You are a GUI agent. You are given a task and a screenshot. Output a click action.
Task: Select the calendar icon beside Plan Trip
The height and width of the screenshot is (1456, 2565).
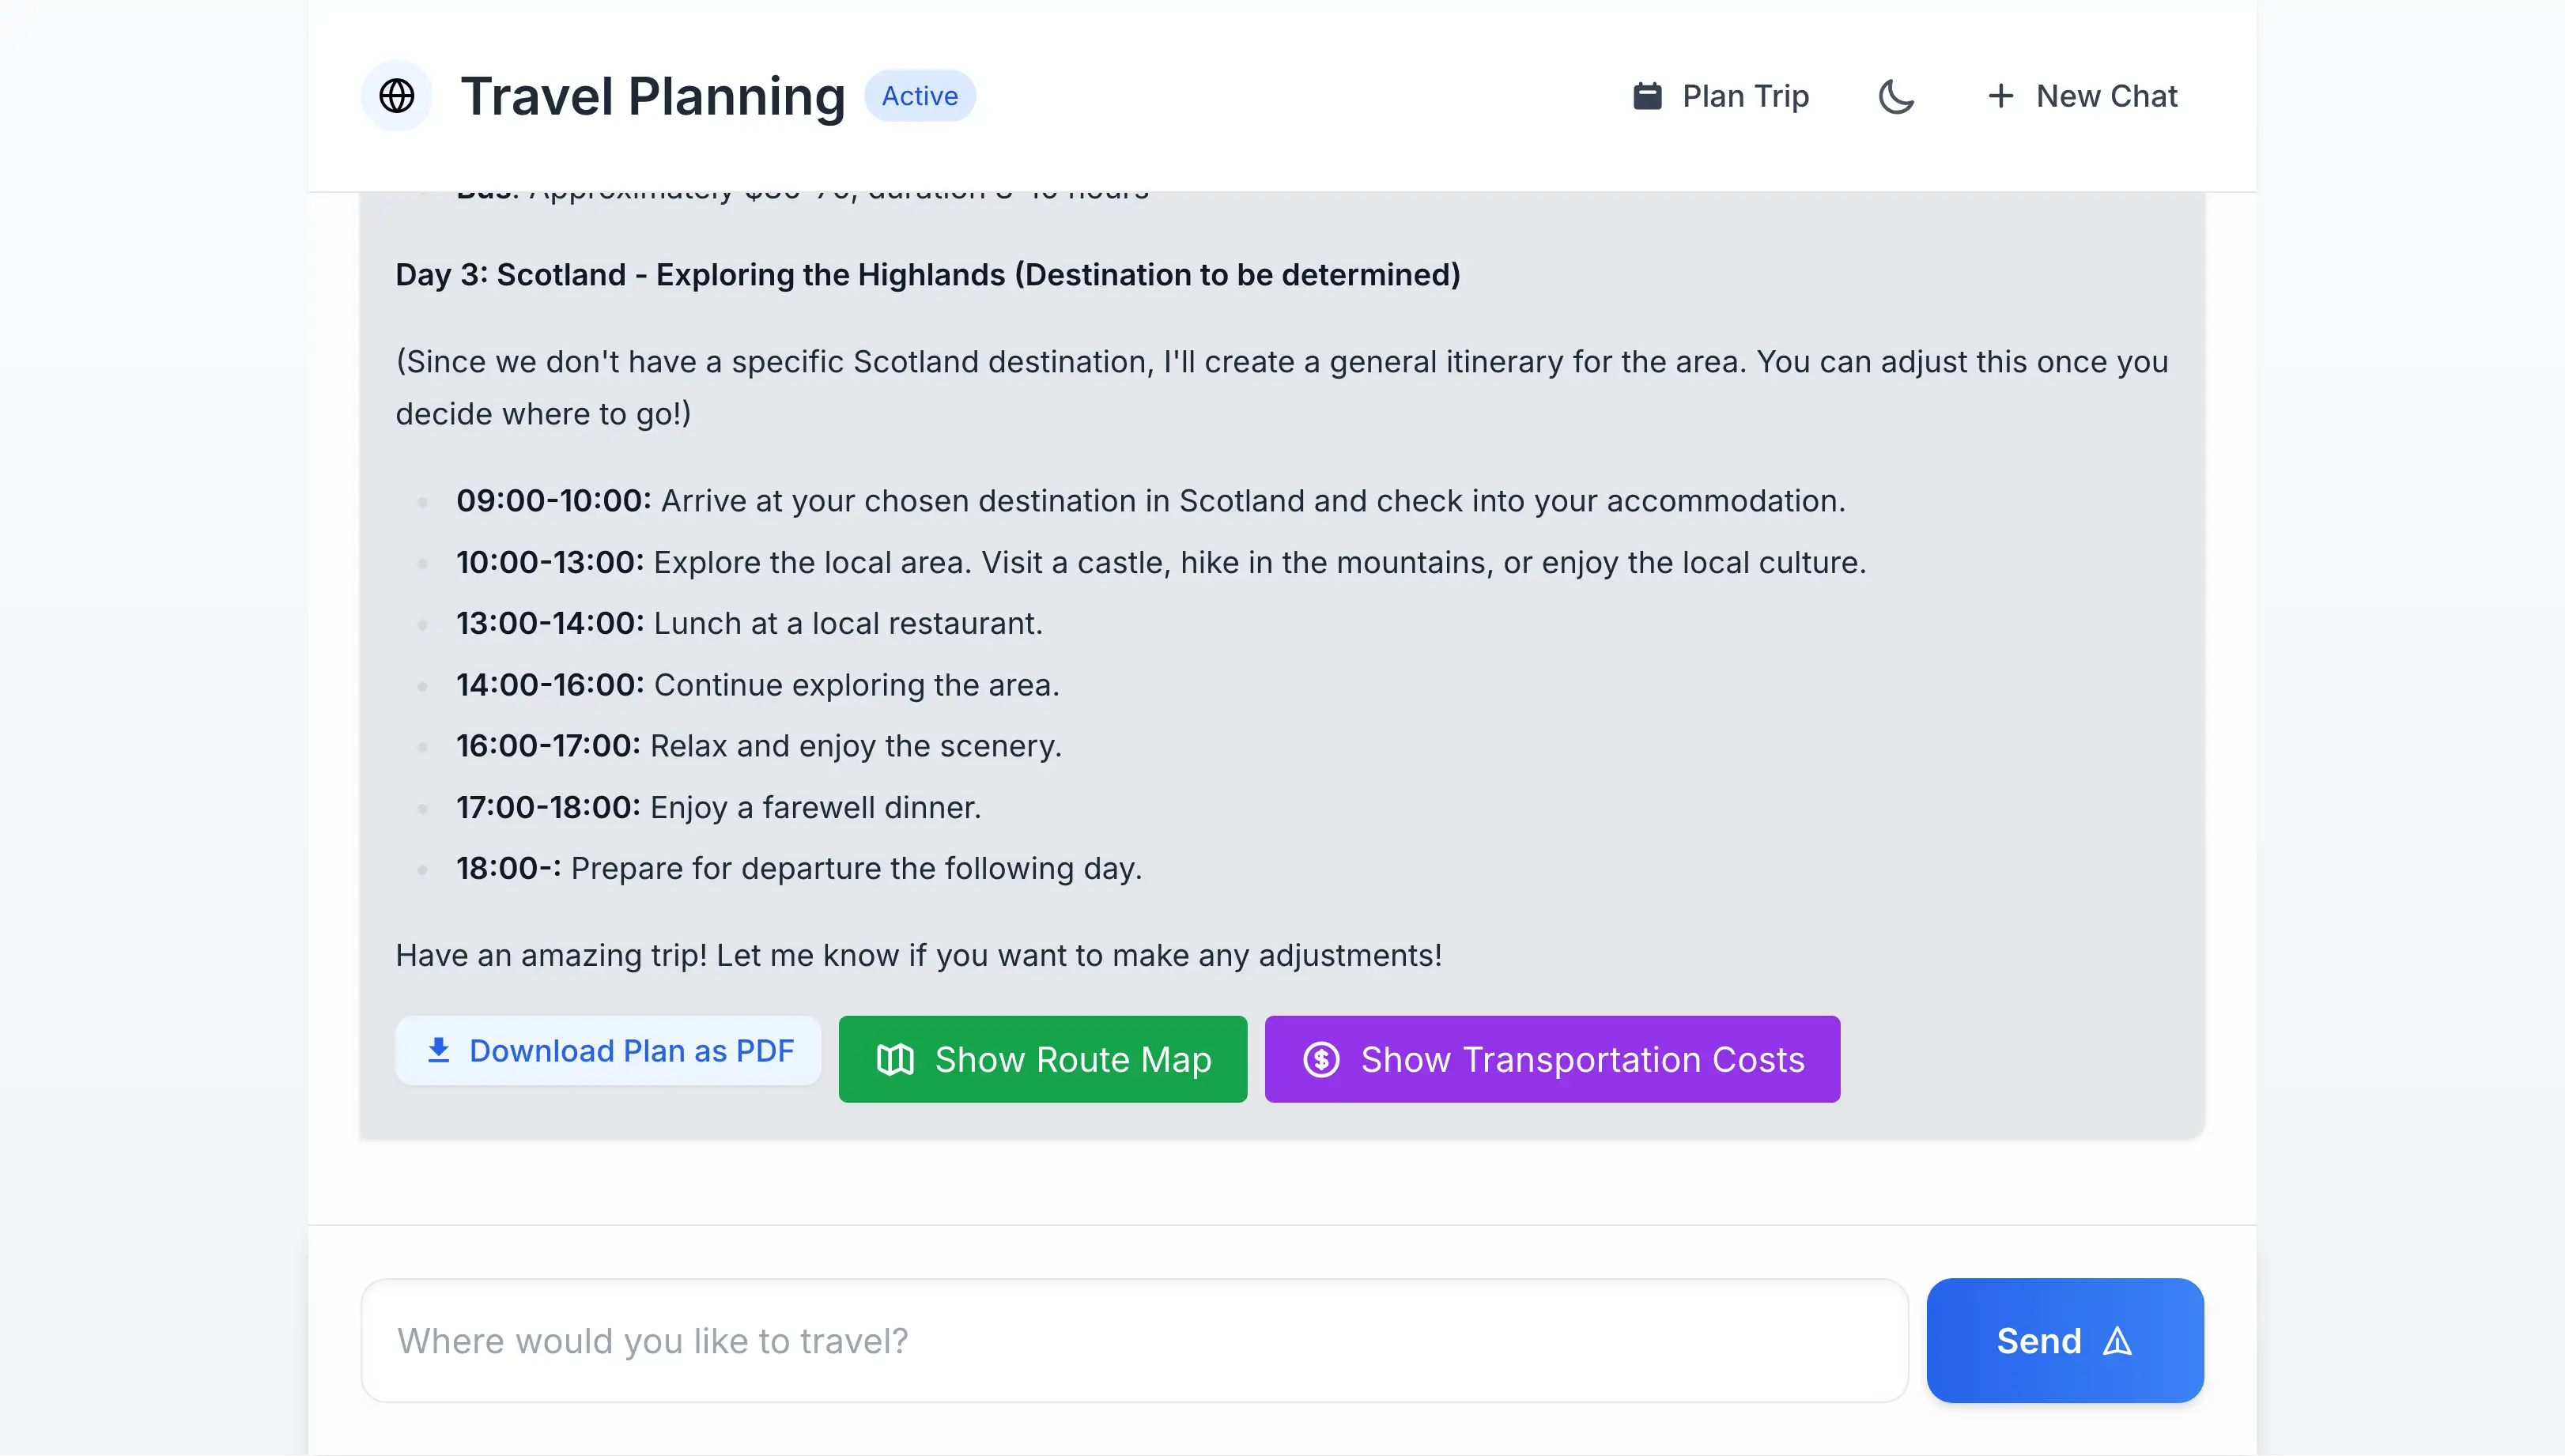coord(1649,95)
